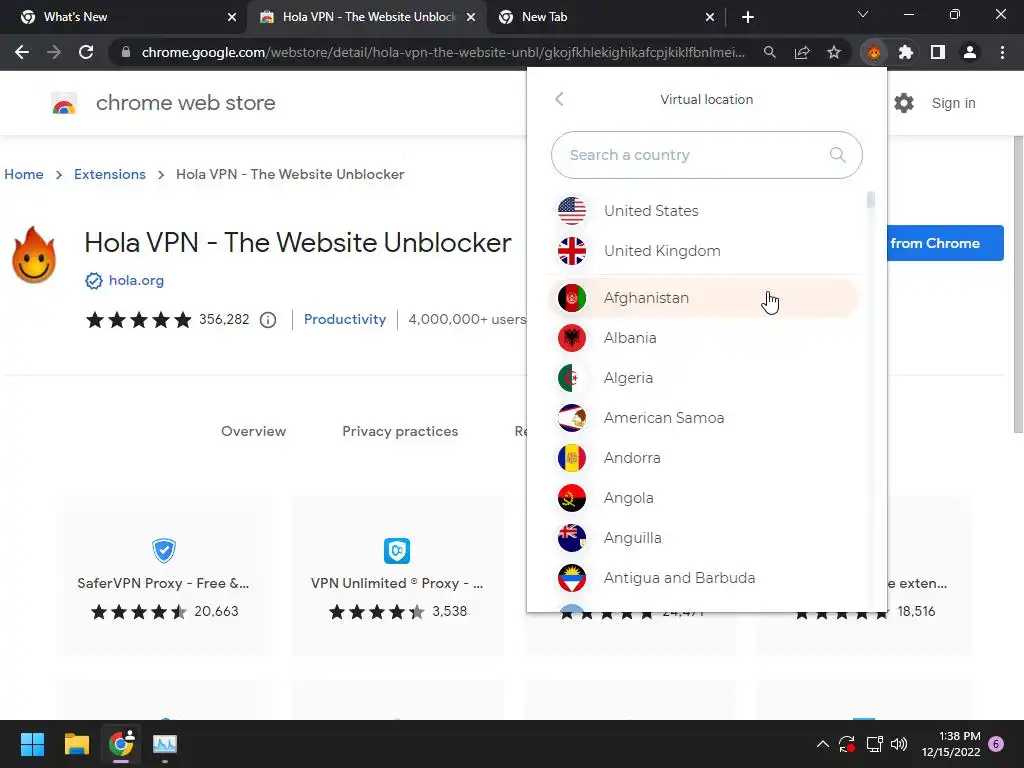The height and width of the screenshot is (768, 1024).
Task: Click the forward navigation arrow
Action: pyautogui.click(x=54, y=52)
